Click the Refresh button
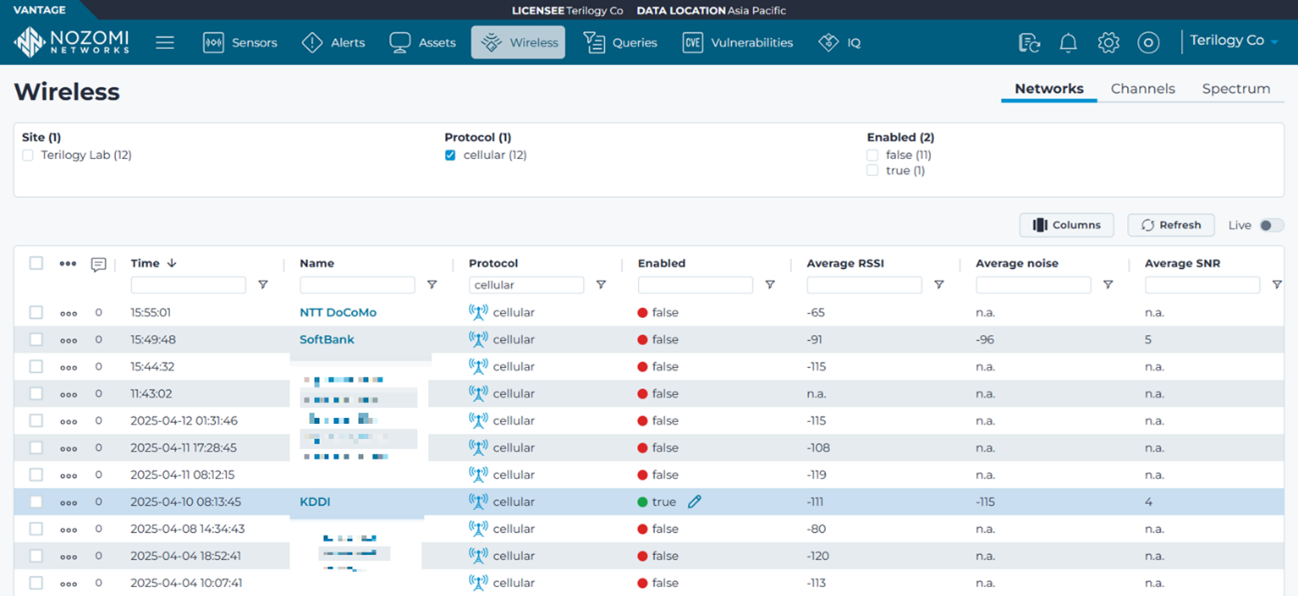This screenshot has height=596, width=1298. click(x=1171, y=225)
